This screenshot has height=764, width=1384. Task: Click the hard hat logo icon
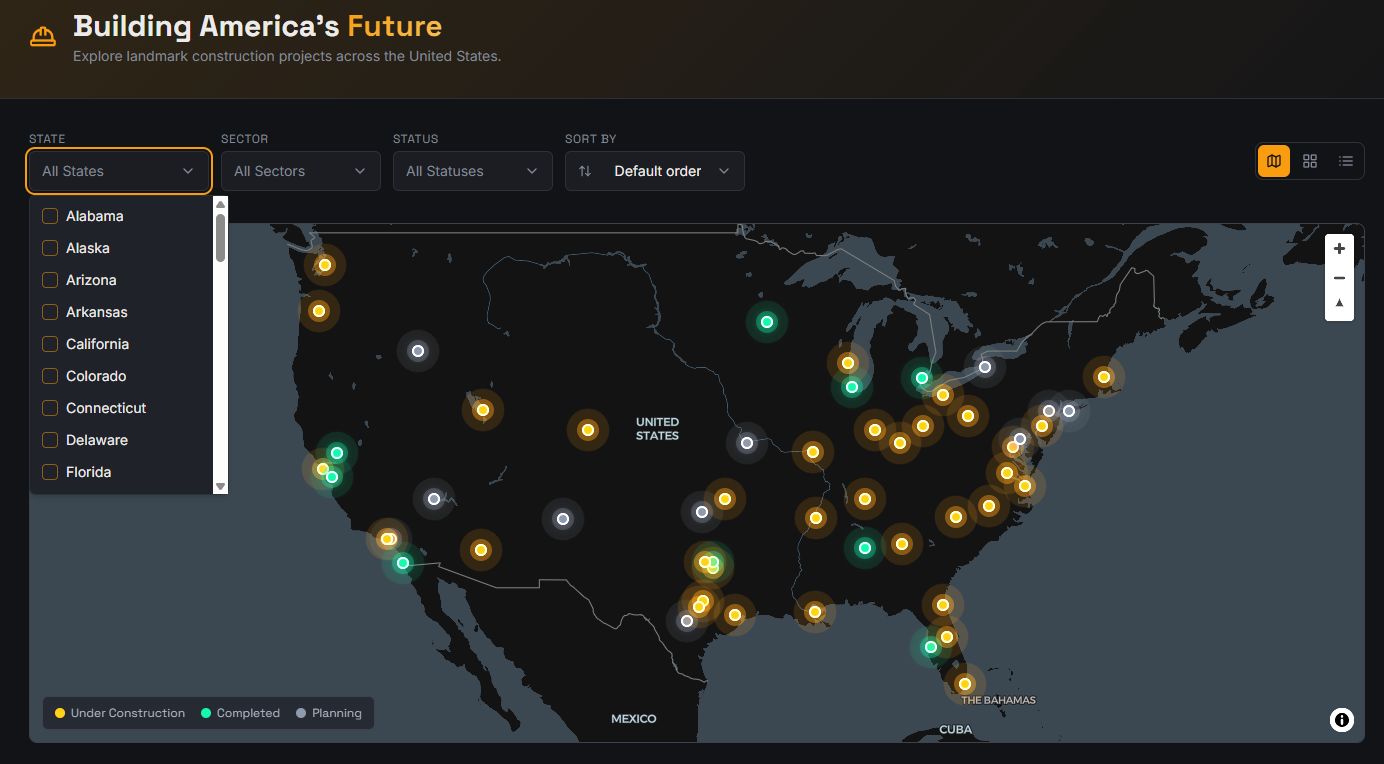[x=43, y=37]
